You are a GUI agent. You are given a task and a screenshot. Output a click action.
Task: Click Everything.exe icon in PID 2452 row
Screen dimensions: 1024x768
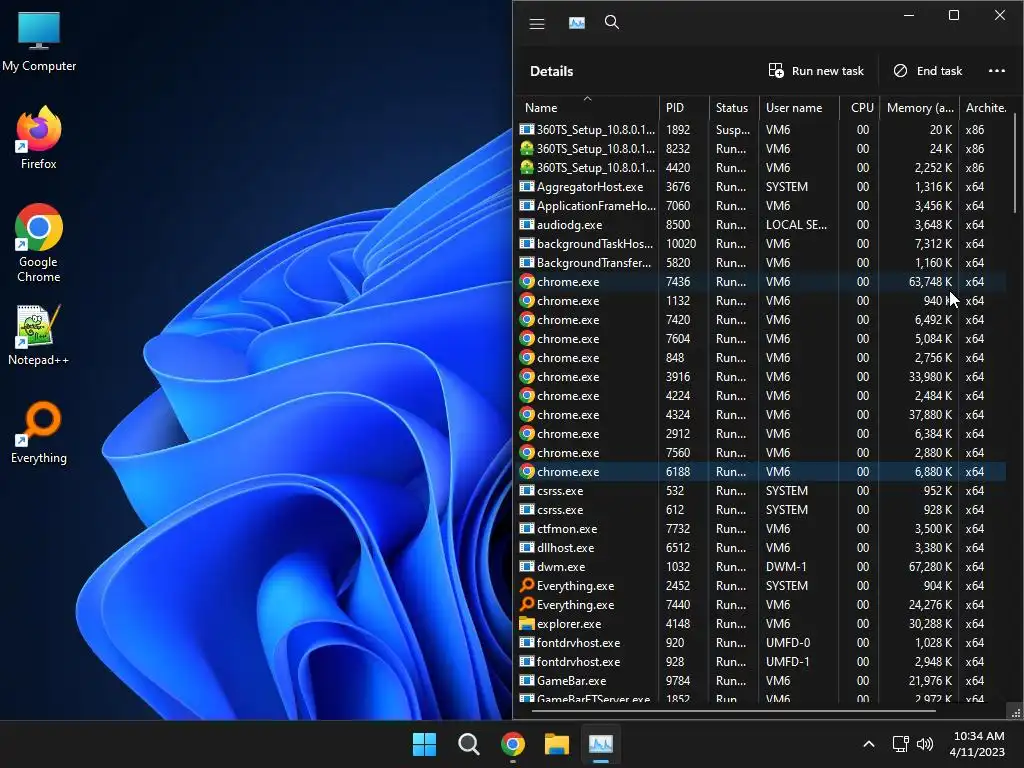[526, 585]
